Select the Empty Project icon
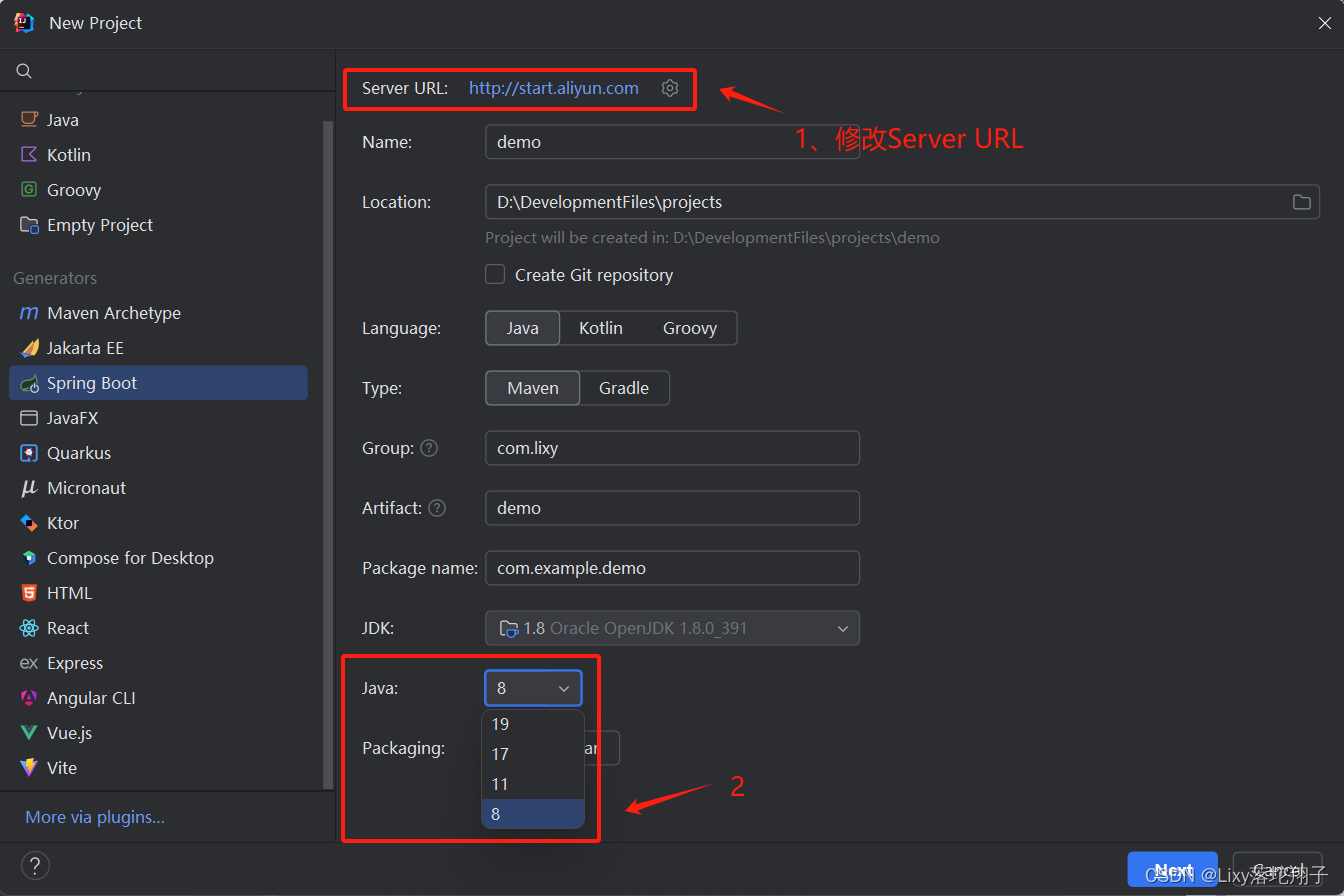 coord(29,225)
